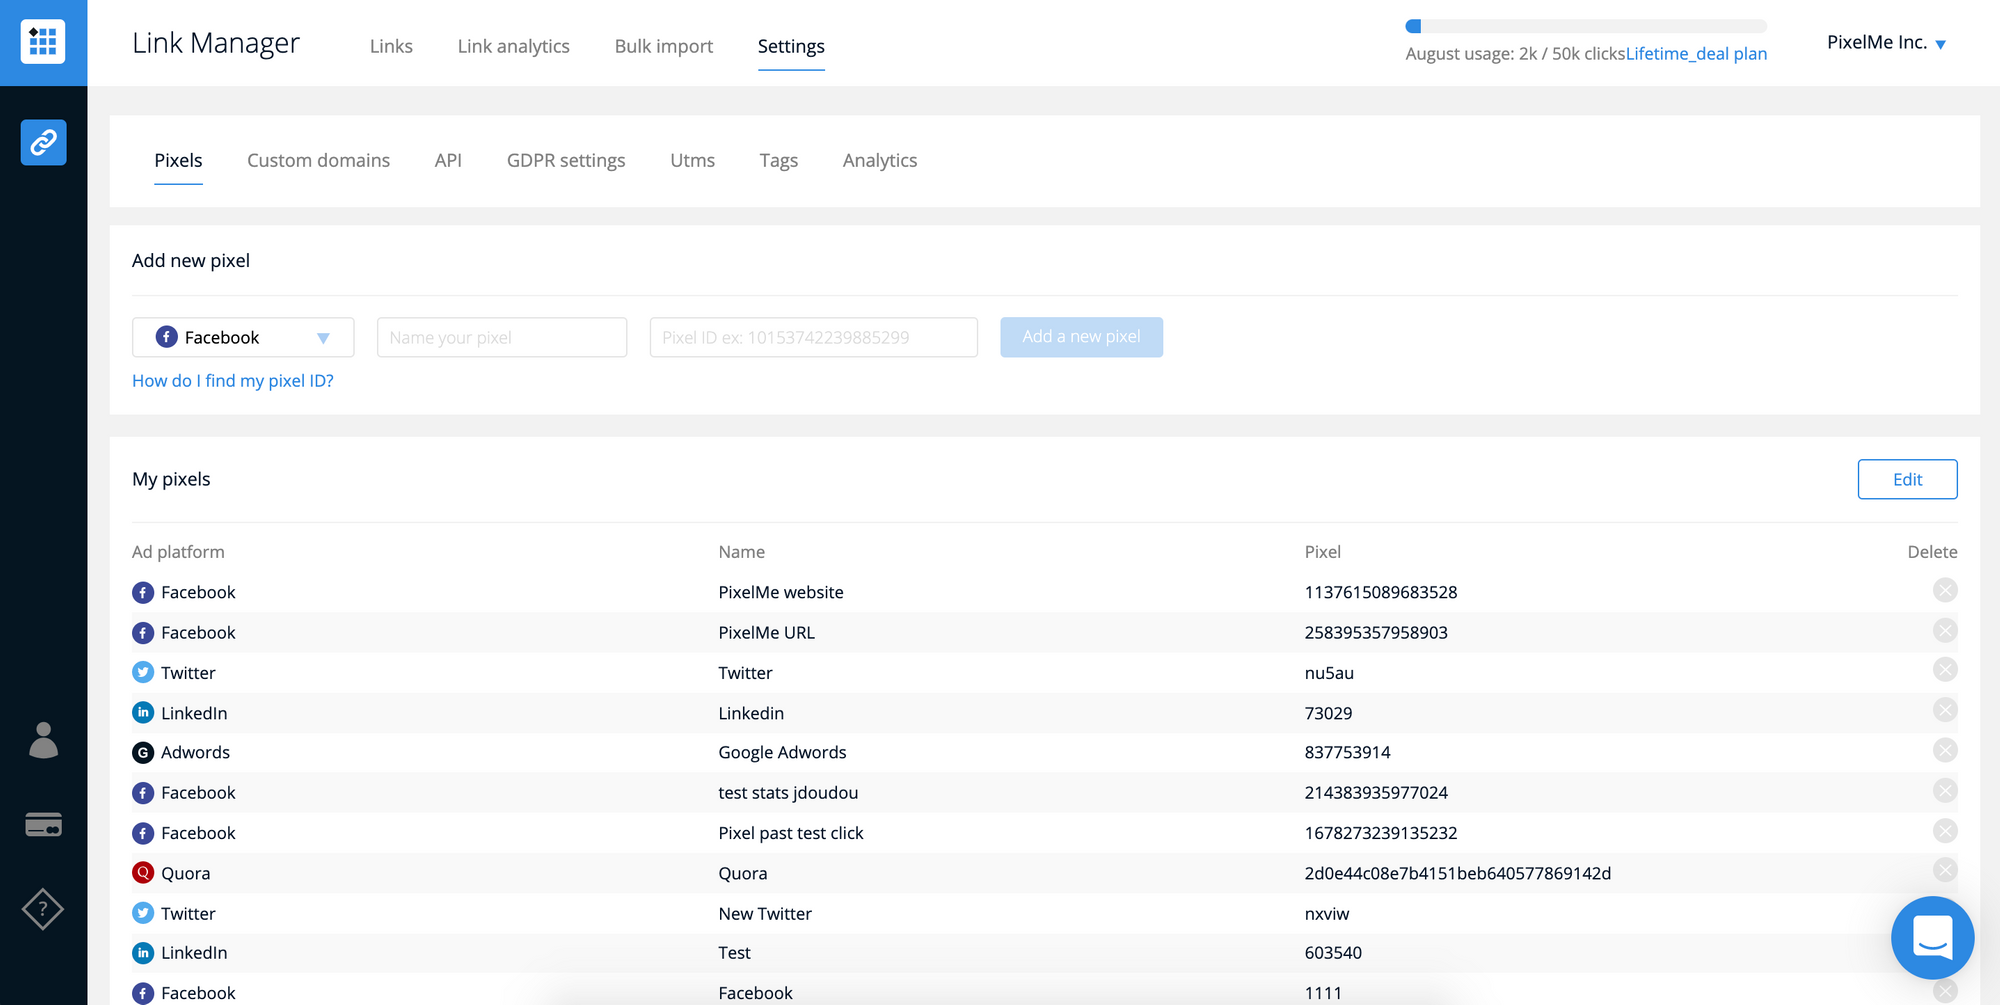
Task: Click the Edit button for My pixels
Action: 1907,479
